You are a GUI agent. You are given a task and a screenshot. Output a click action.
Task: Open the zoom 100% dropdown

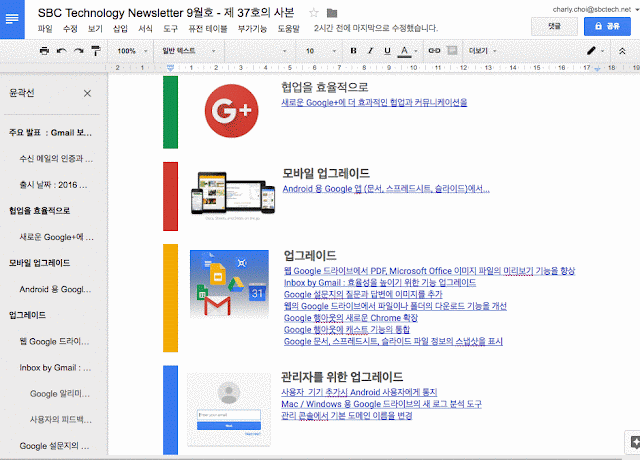(x=132, y=51)
